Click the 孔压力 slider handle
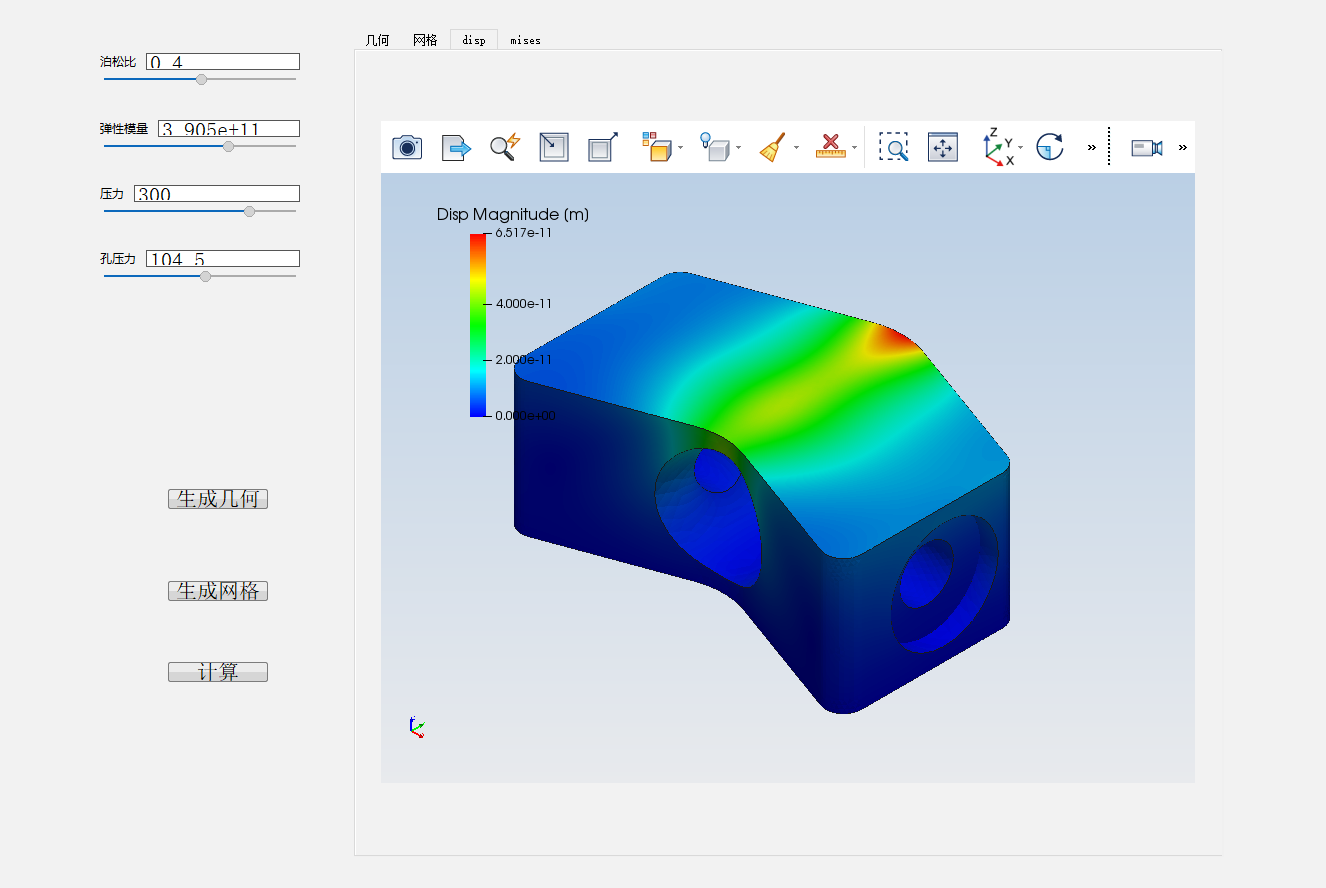1326x888 pixels. 205,276
